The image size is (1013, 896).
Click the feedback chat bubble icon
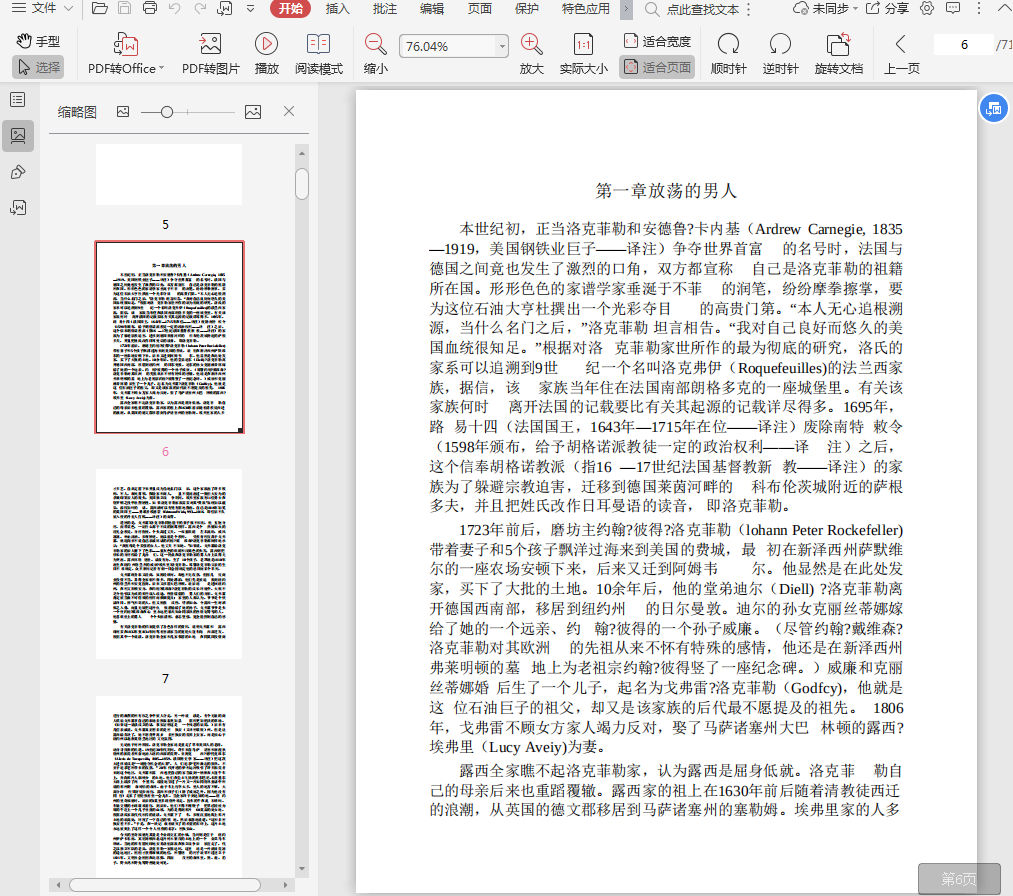953,8
